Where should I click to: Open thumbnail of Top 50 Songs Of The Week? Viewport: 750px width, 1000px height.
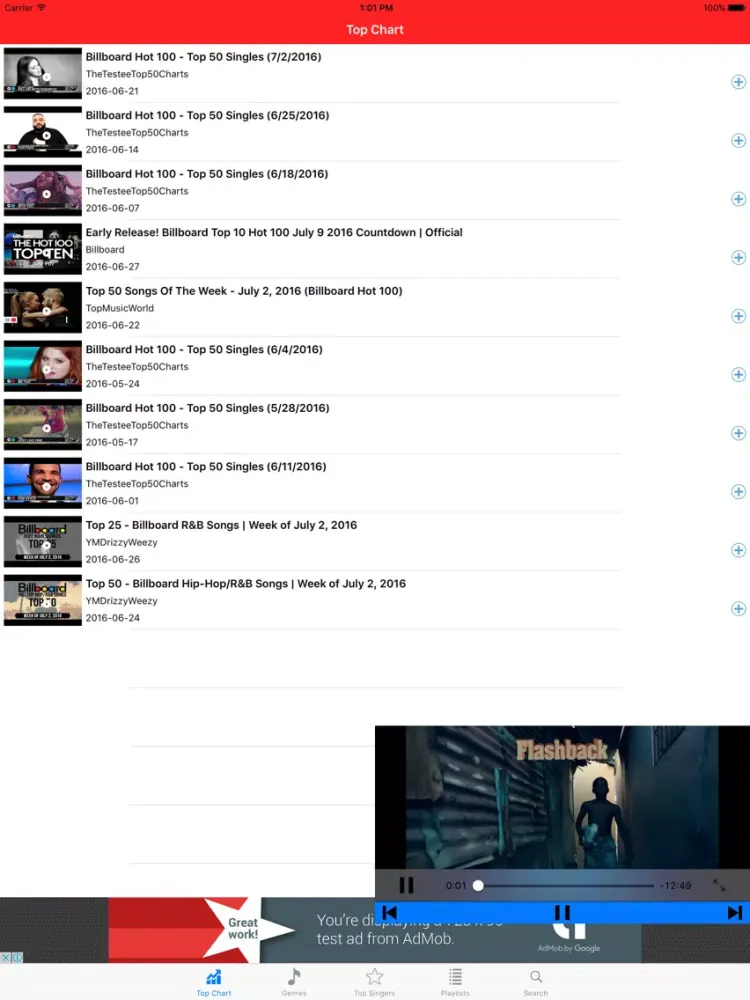point(43,307)
